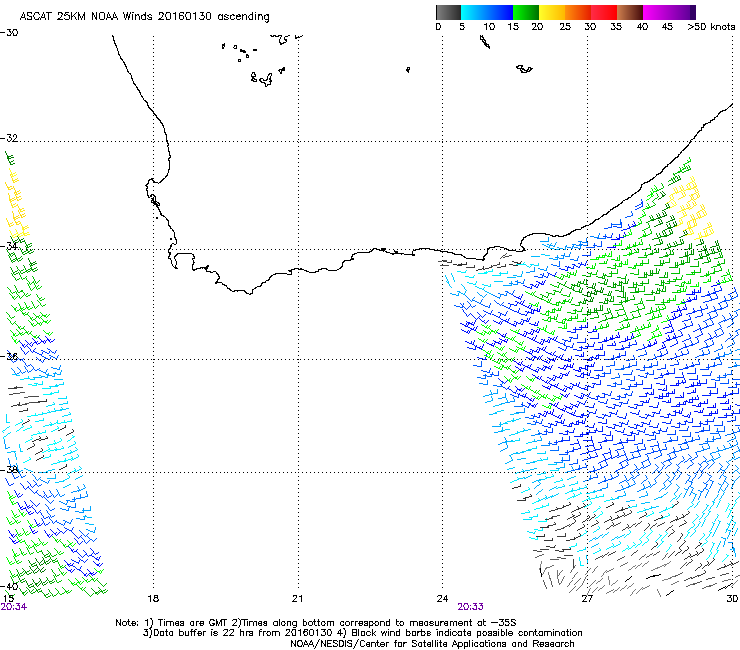
Task: Click the yellow 20-25 knots legend swatch
Action: pos(552,12)
